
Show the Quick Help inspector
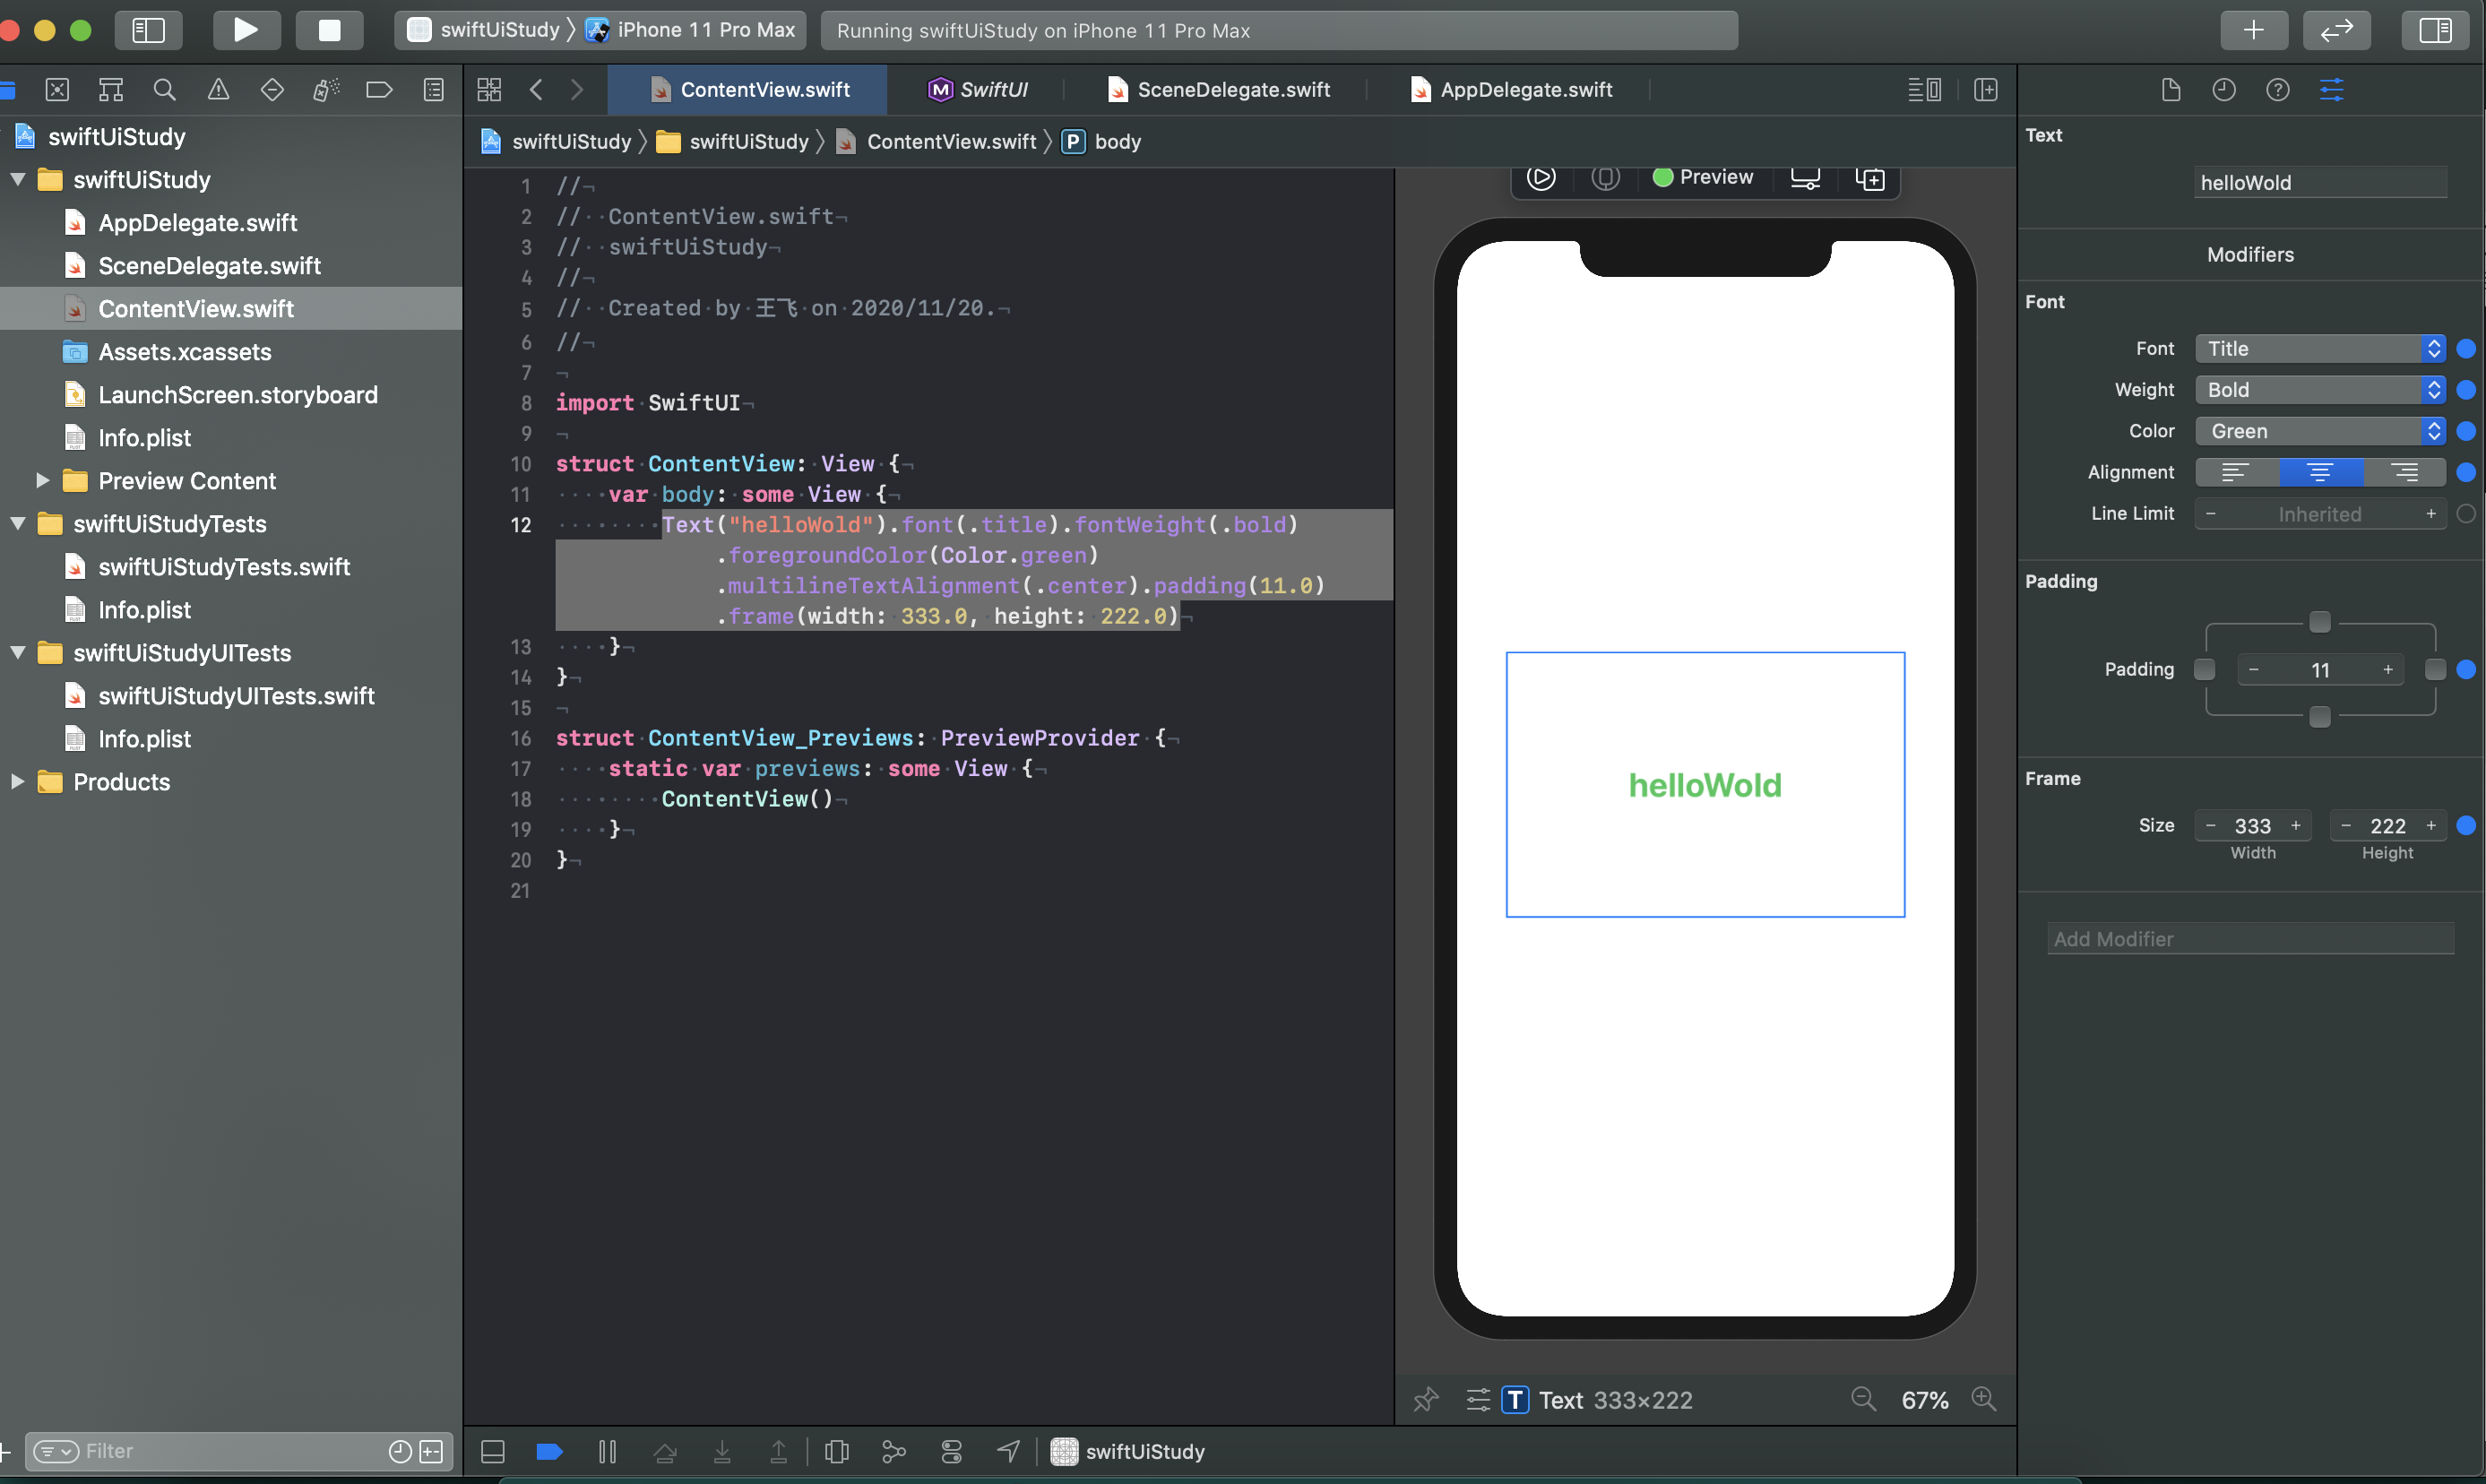click(2278, 90)
